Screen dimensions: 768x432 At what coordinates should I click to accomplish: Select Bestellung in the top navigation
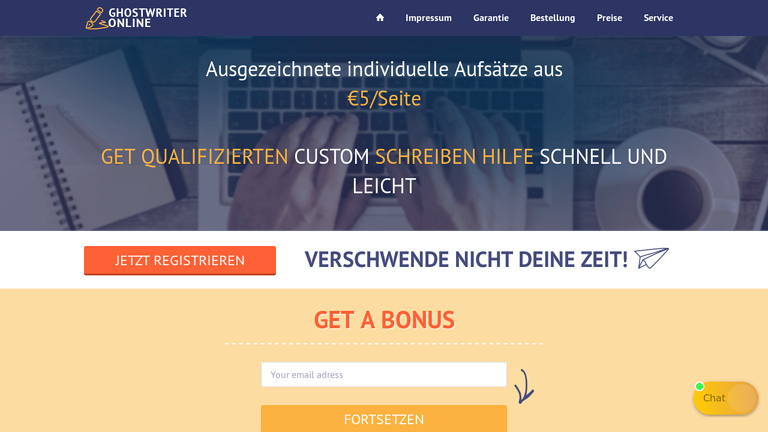coord(552,18)
